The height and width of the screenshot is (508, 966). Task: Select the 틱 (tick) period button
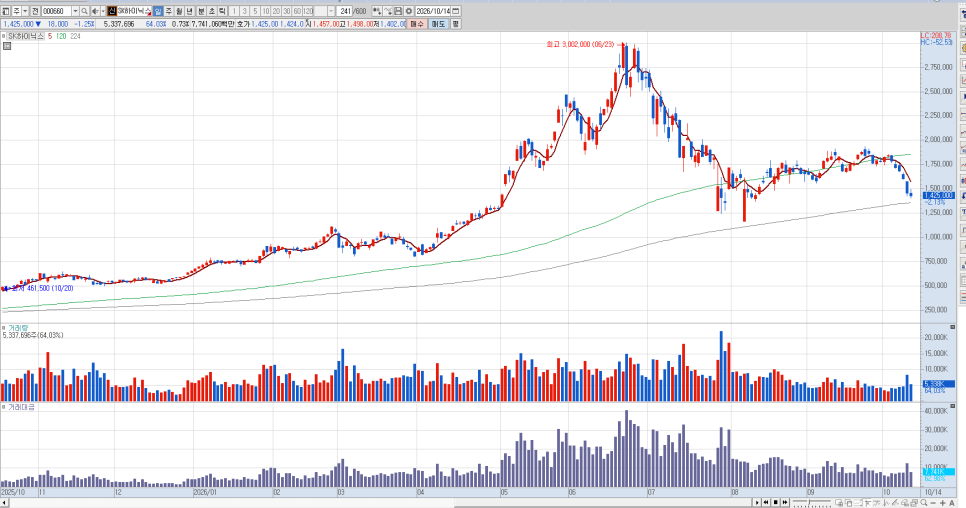click(x=222, y=11)
